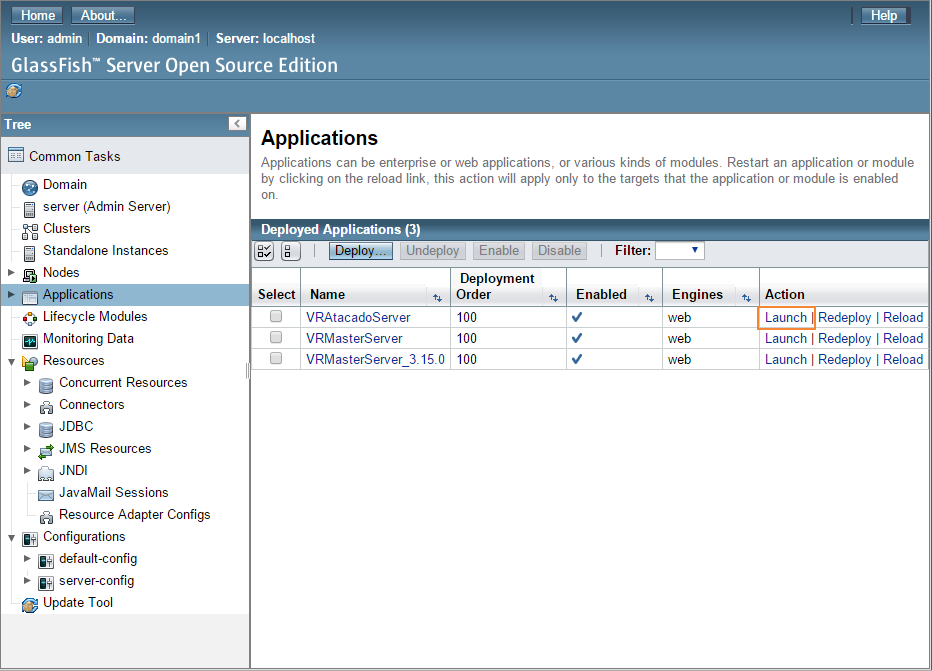Screen dimensions: 932x671
Task: Sort the table by Deployment Order
Action: 553,298
